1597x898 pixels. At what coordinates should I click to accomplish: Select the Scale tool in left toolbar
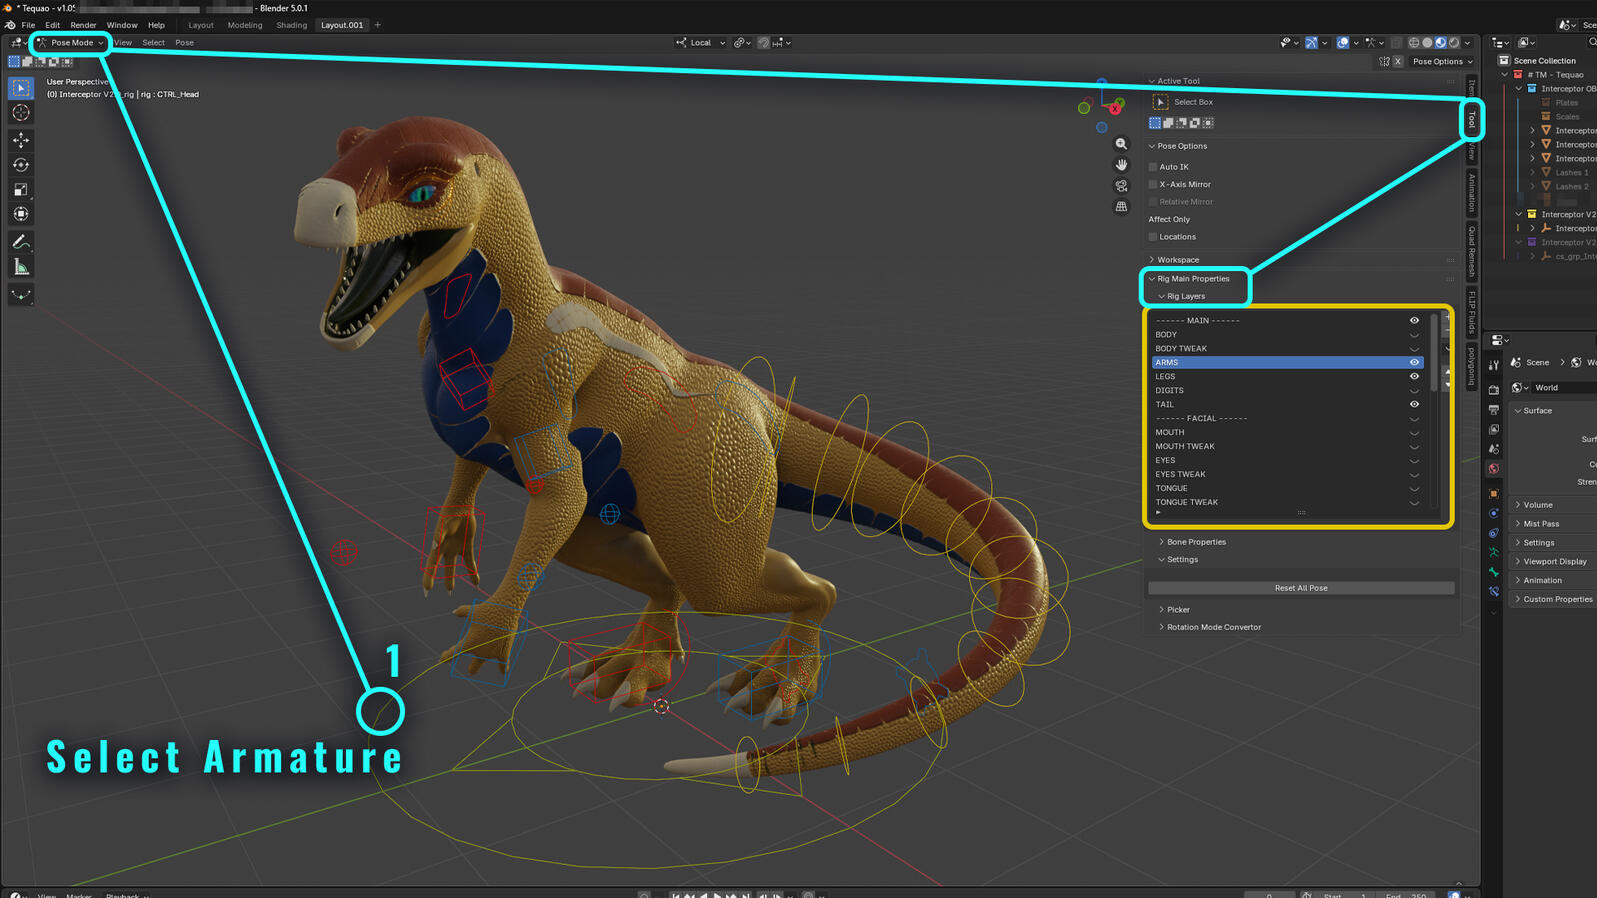(x=21, y=190)
